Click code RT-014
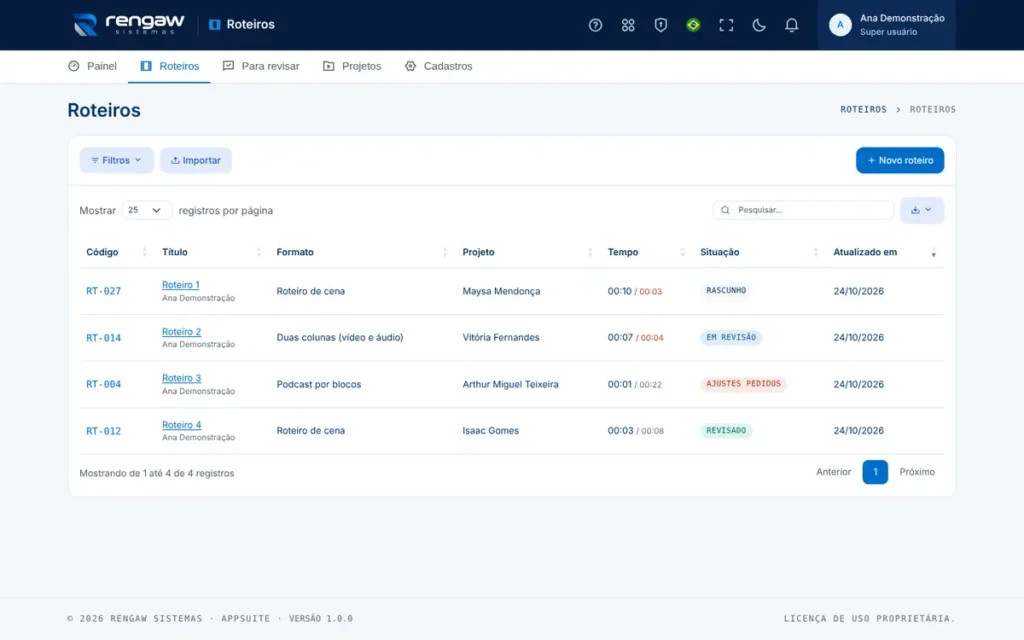The width and height of the screenshot is (1024, 640). pyautogui.click(x=104, y=338)
